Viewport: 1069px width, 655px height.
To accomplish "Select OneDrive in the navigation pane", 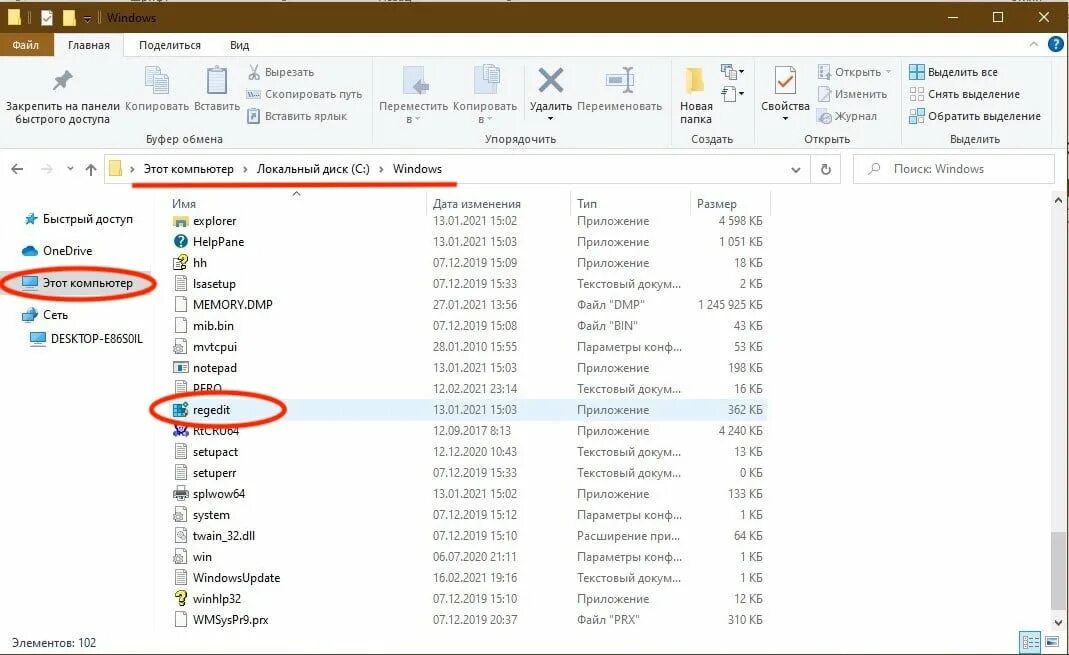I will coord(57,251).
